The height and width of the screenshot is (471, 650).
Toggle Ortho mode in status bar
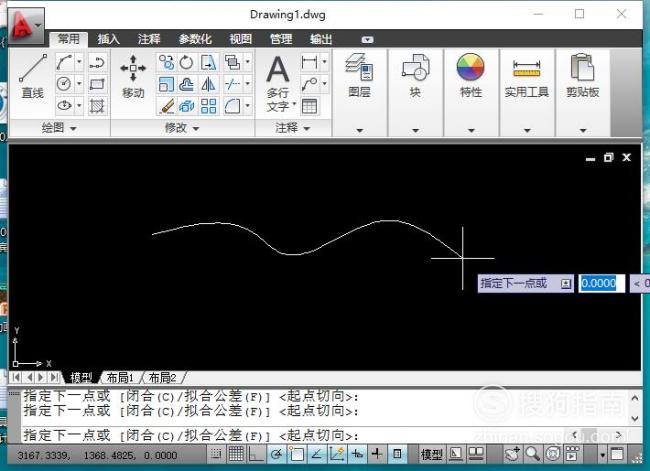(256, 454)
